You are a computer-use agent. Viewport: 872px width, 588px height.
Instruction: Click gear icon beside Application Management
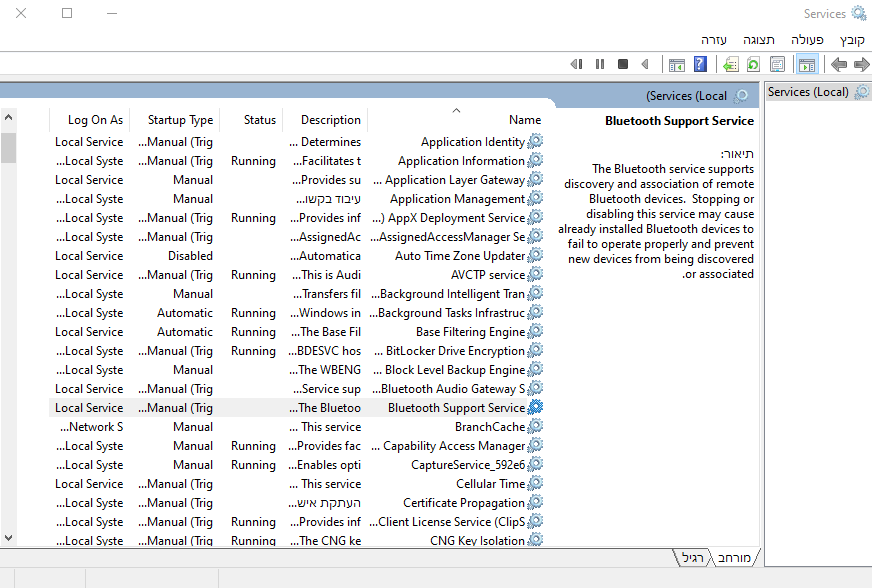(x=535, y=199)
